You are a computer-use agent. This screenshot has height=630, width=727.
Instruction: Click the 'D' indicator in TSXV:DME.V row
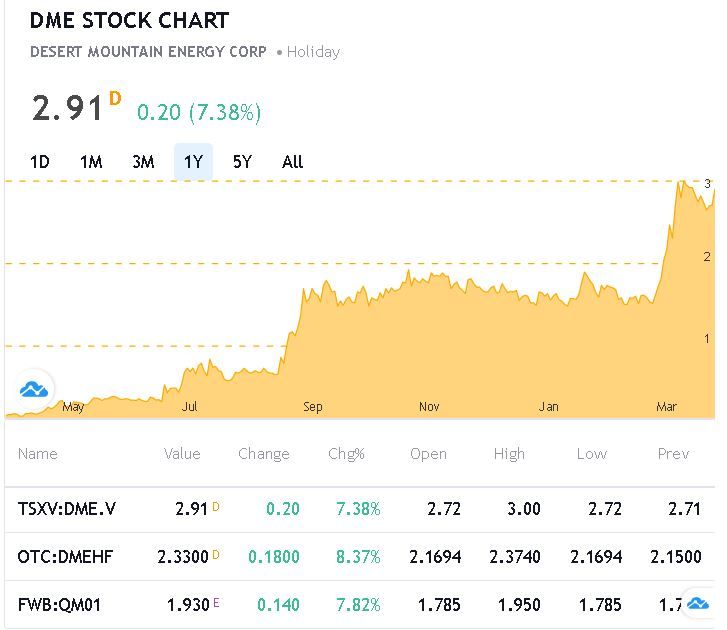[216, 507]
